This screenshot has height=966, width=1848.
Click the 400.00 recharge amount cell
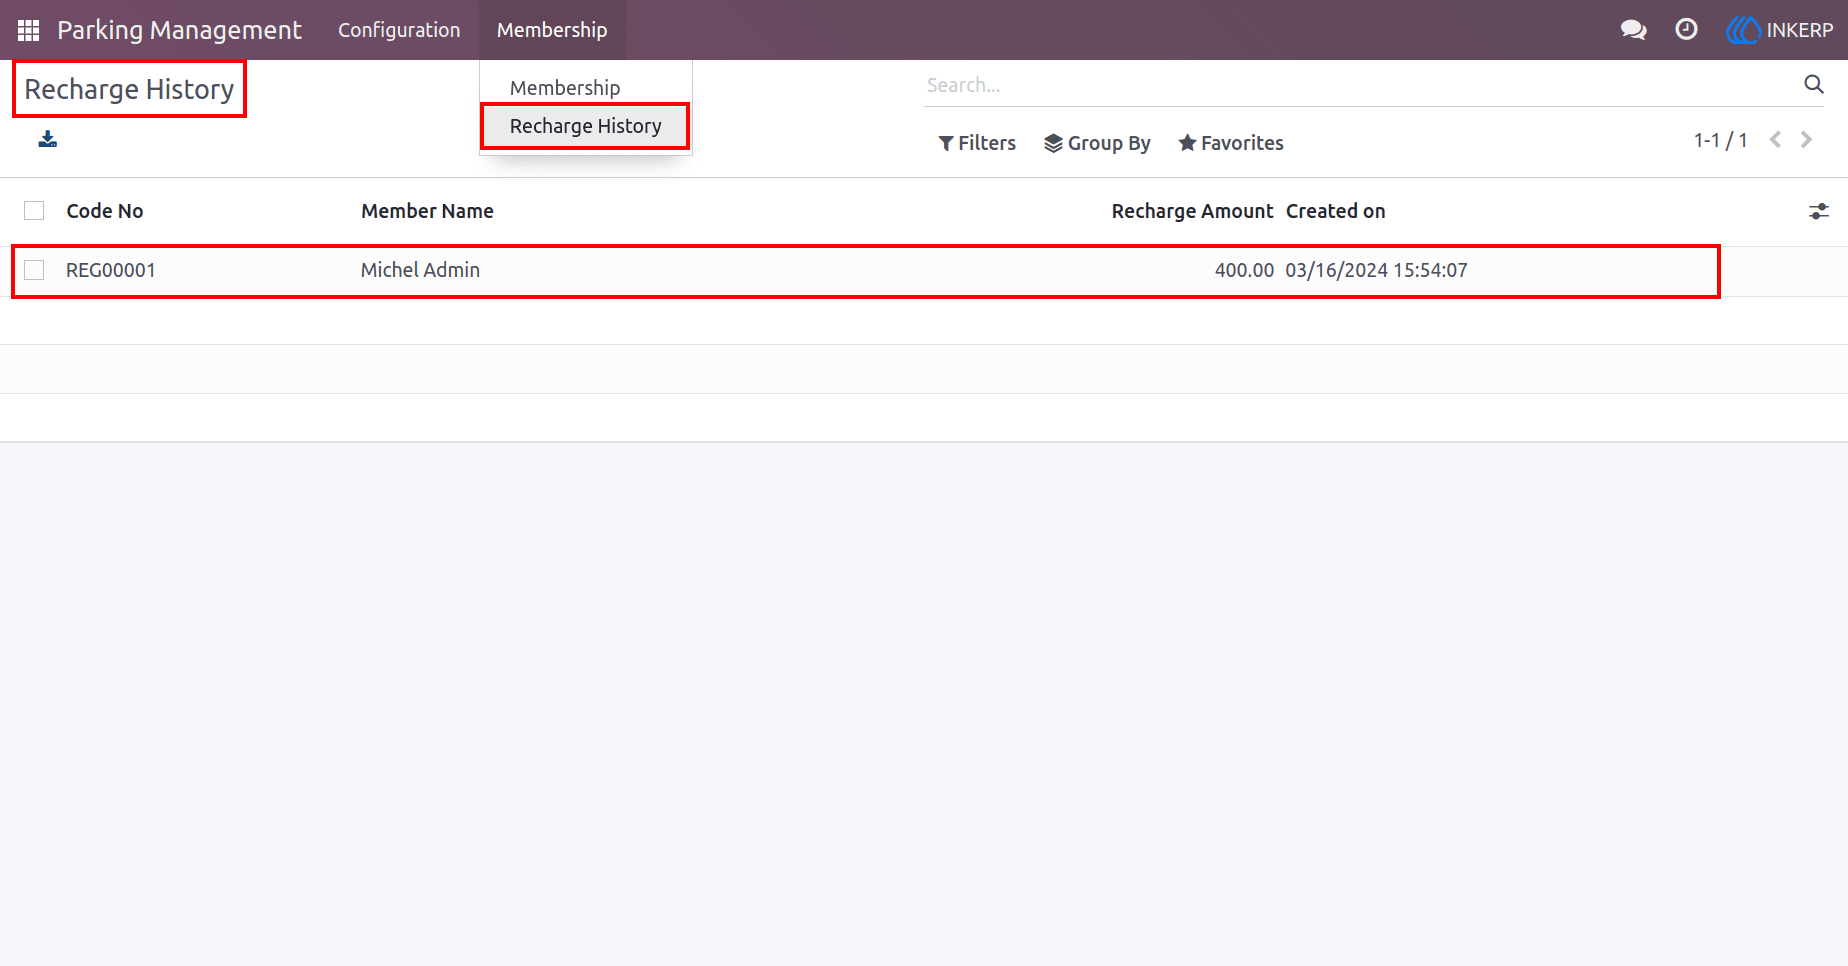tap(1244, 270)
